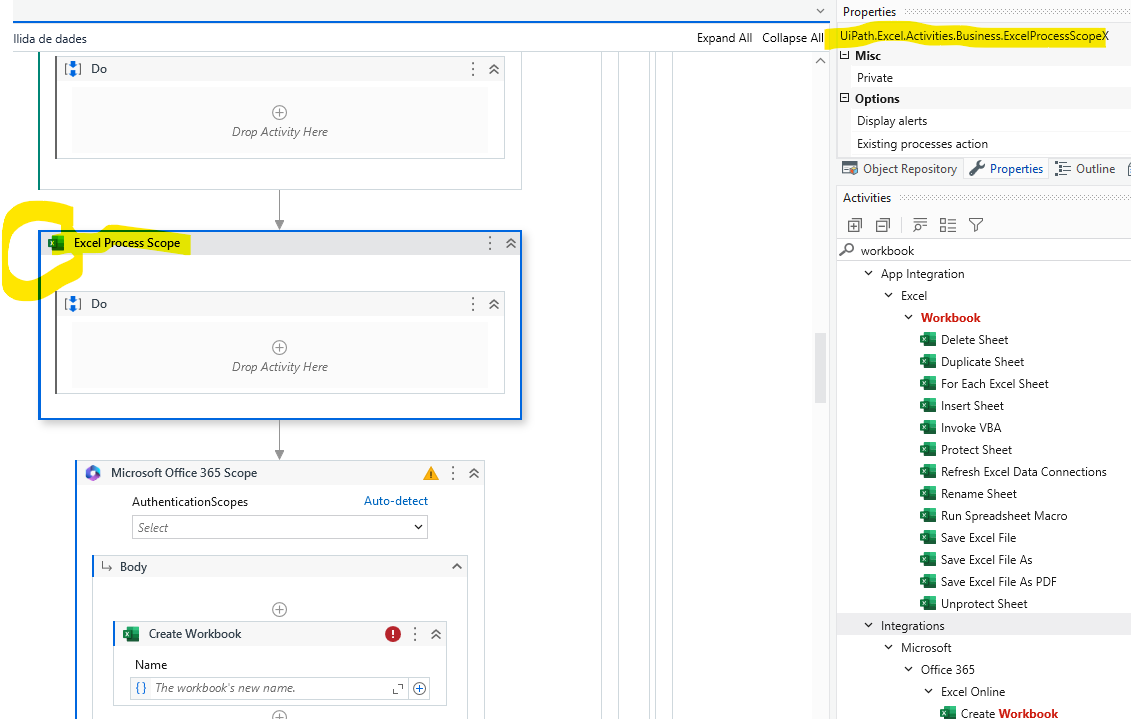Add activity in the top Do drop area
The image size is (1131, 719).
tap(279, 113)
